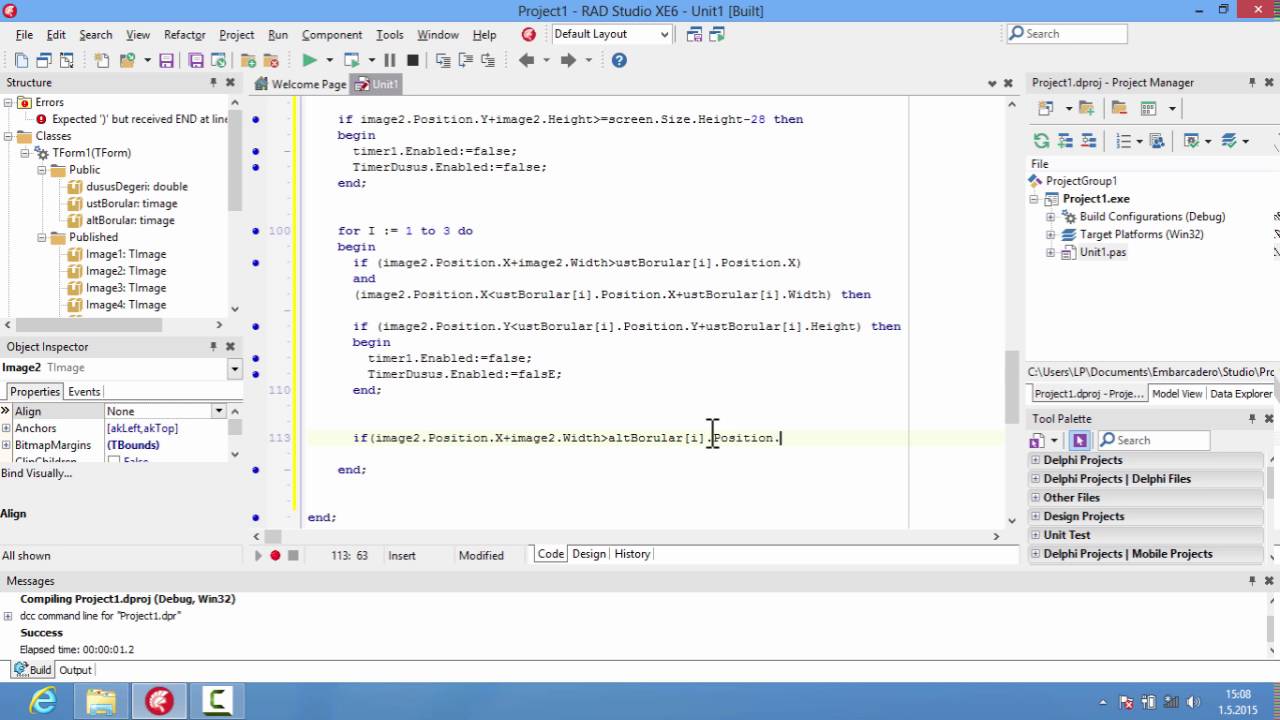Switch to the Output tab in Messages
This screenshot has width=1280, height=720.
[x=75, y=670]
